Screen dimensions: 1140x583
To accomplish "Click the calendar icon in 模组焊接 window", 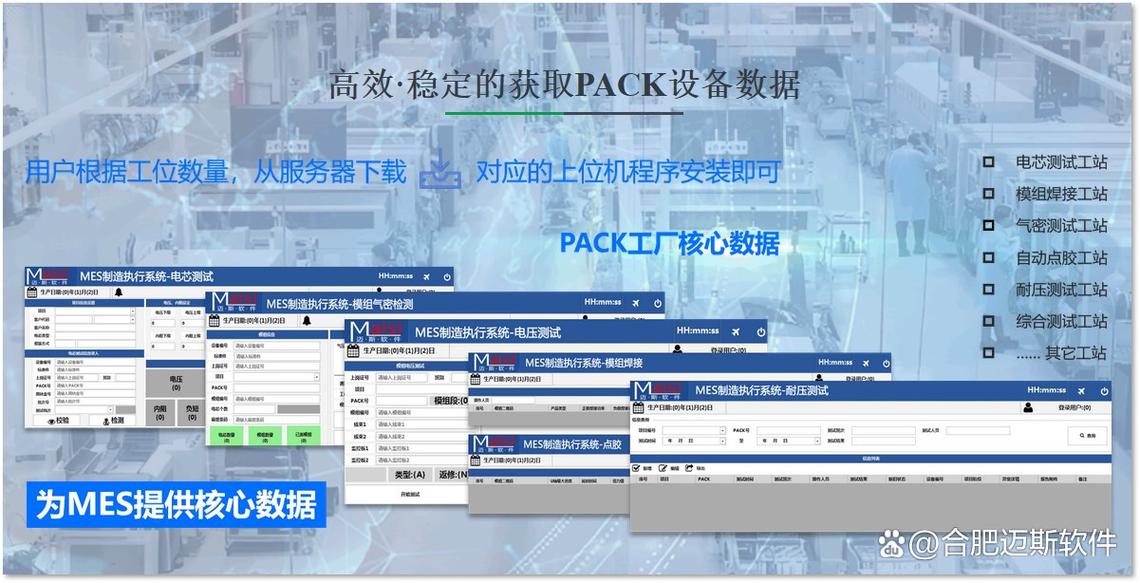I will click(x=475, y=379).
